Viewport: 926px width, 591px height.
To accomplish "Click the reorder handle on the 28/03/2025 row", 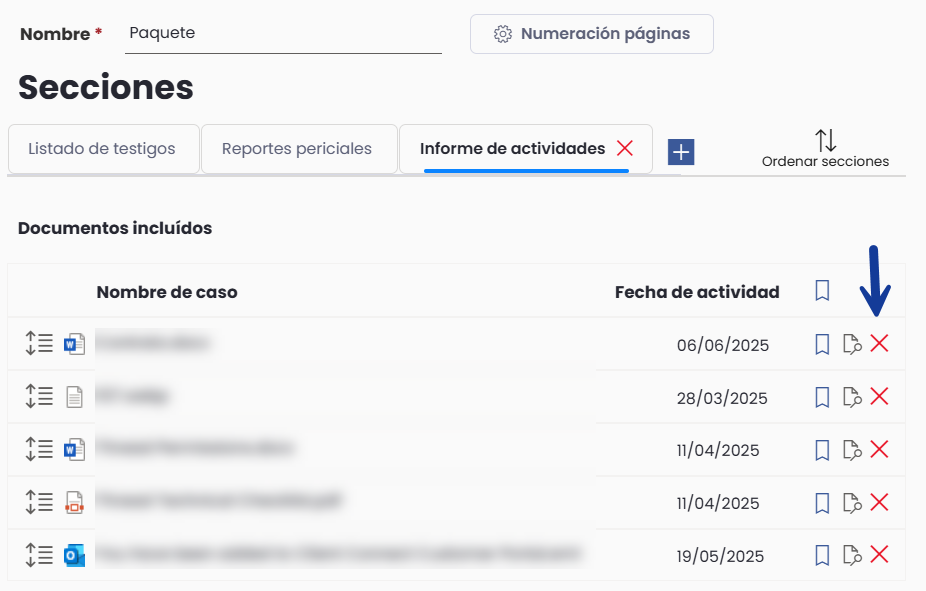I will coord(39,396).
